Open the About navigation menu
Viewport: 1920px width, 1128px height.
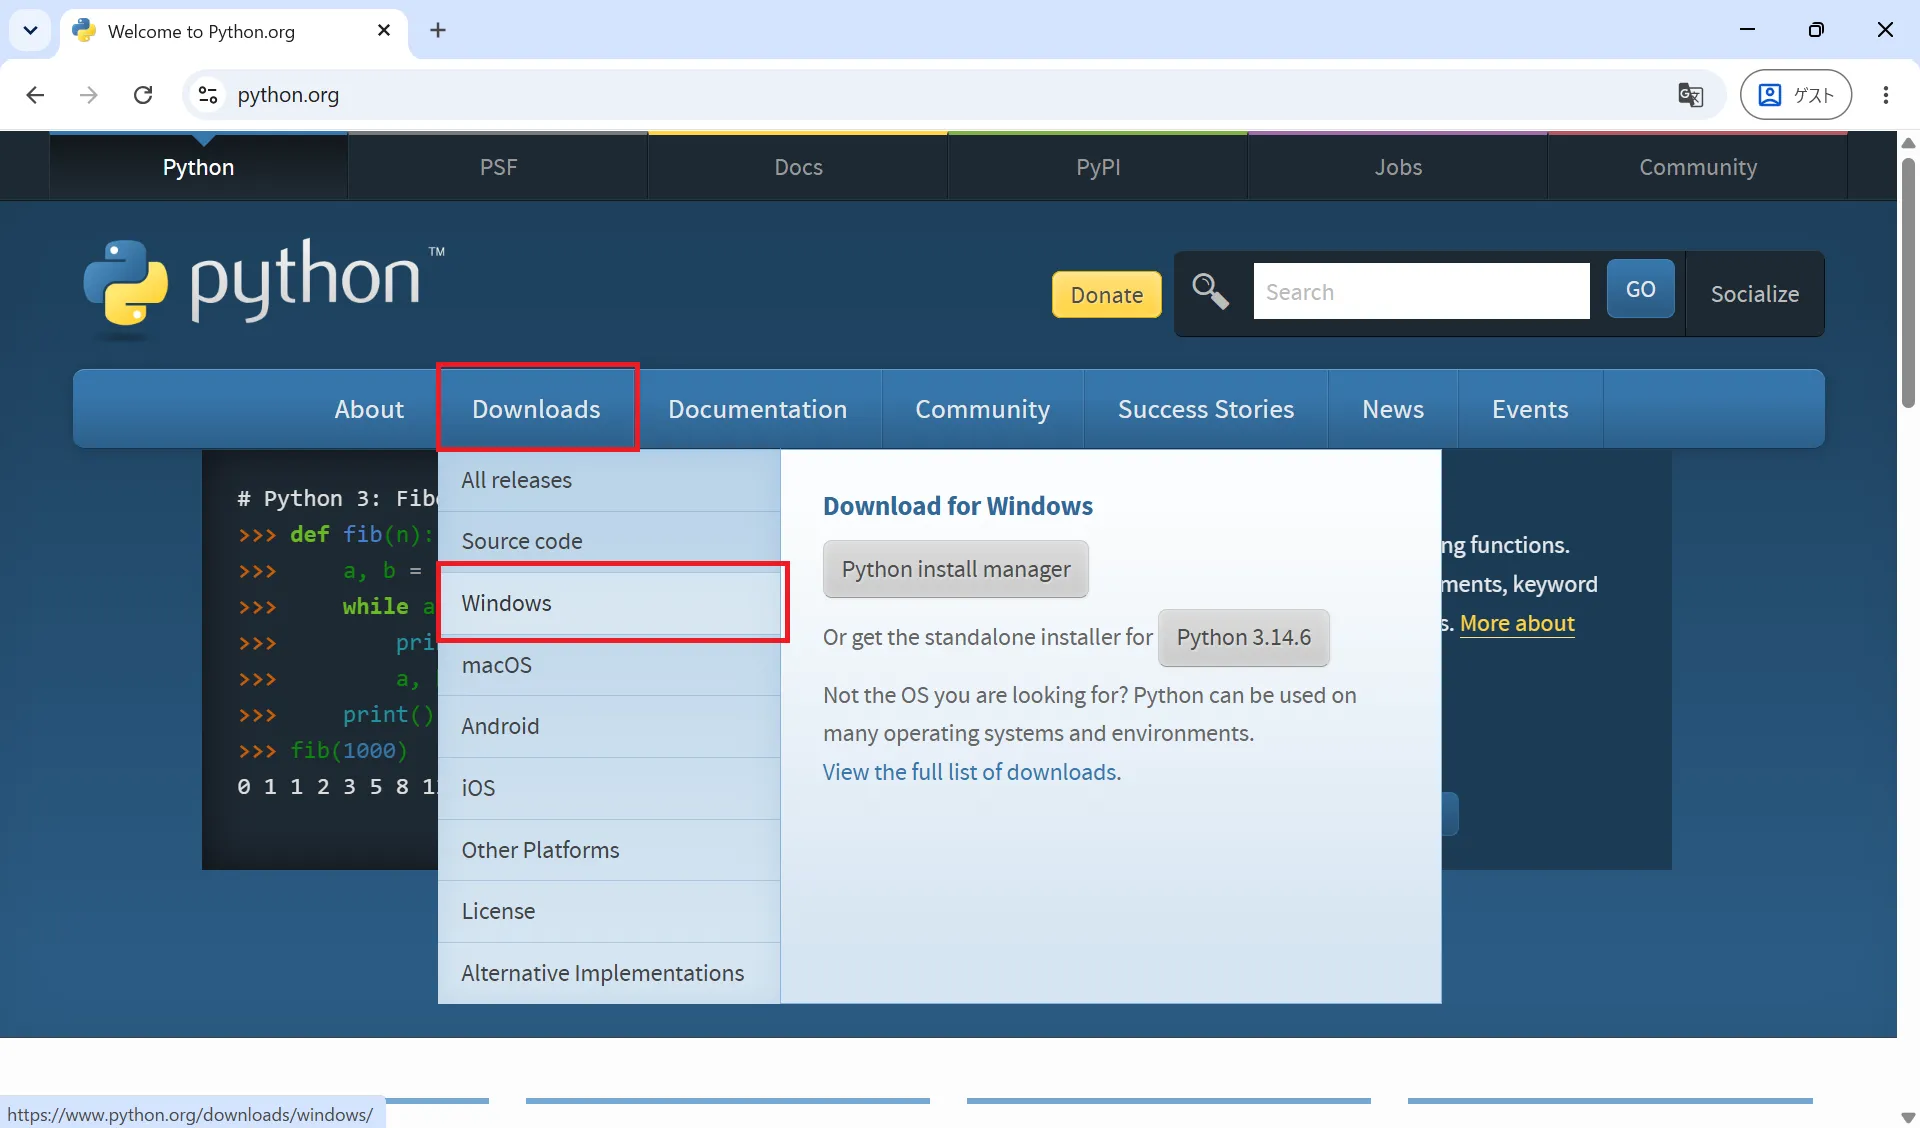(x=369, y=409)
